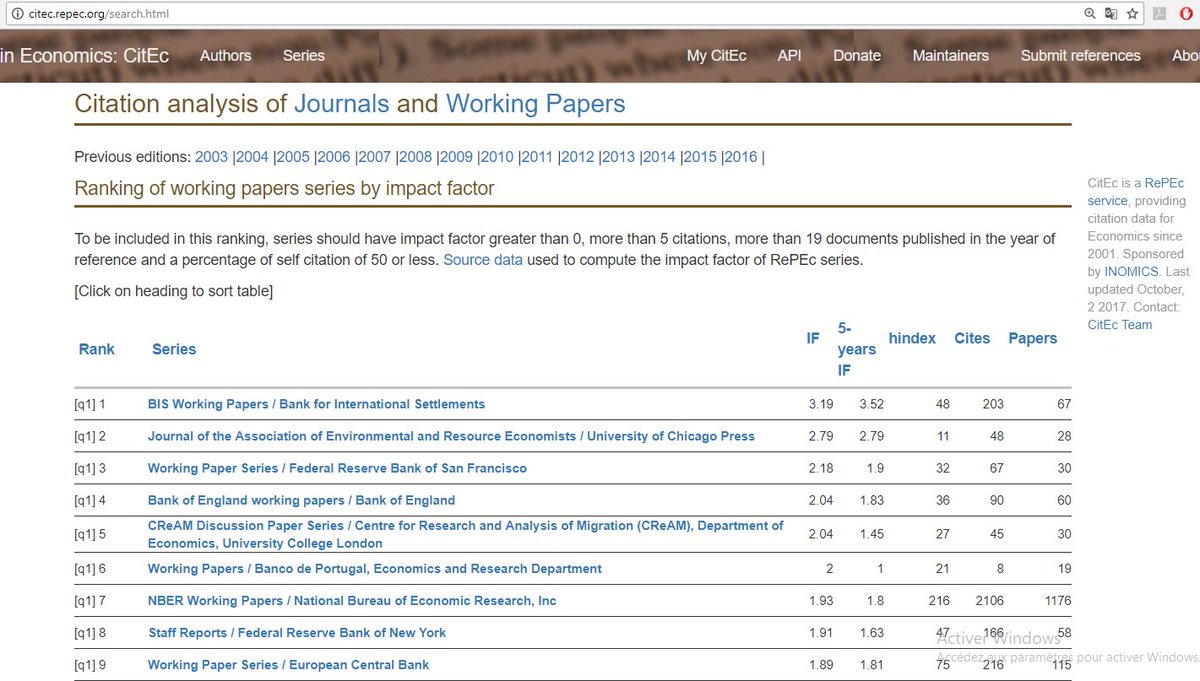The image size is (1200, 681).
Task: Visit the INOMICS sponsor link
Action: [1131, 271]
